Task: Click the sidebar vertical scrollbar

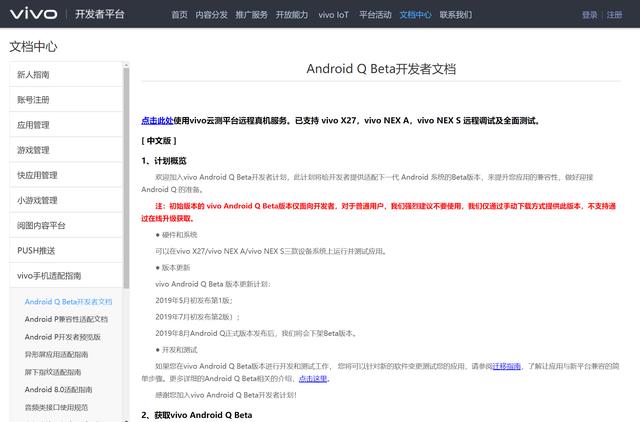Action: (x=126, y=178)
